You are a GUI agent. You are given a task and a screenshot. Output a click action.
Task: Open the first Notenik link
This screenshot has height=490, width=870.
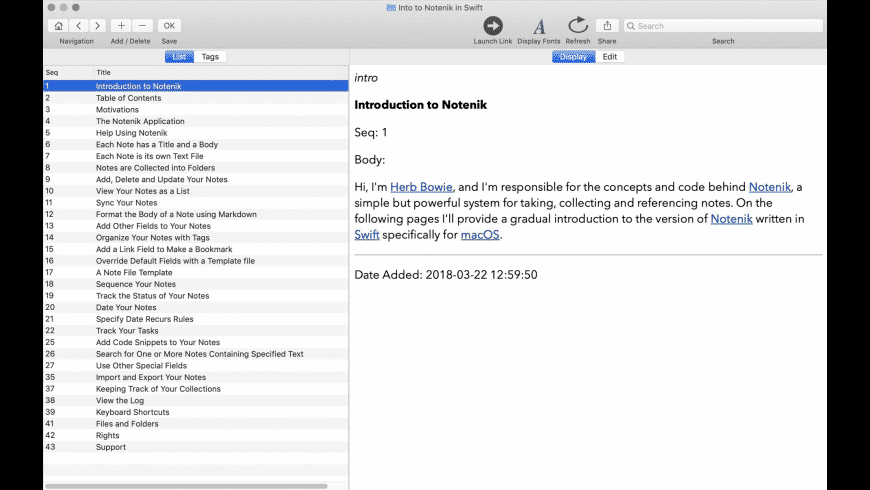(x=770, y=187)
